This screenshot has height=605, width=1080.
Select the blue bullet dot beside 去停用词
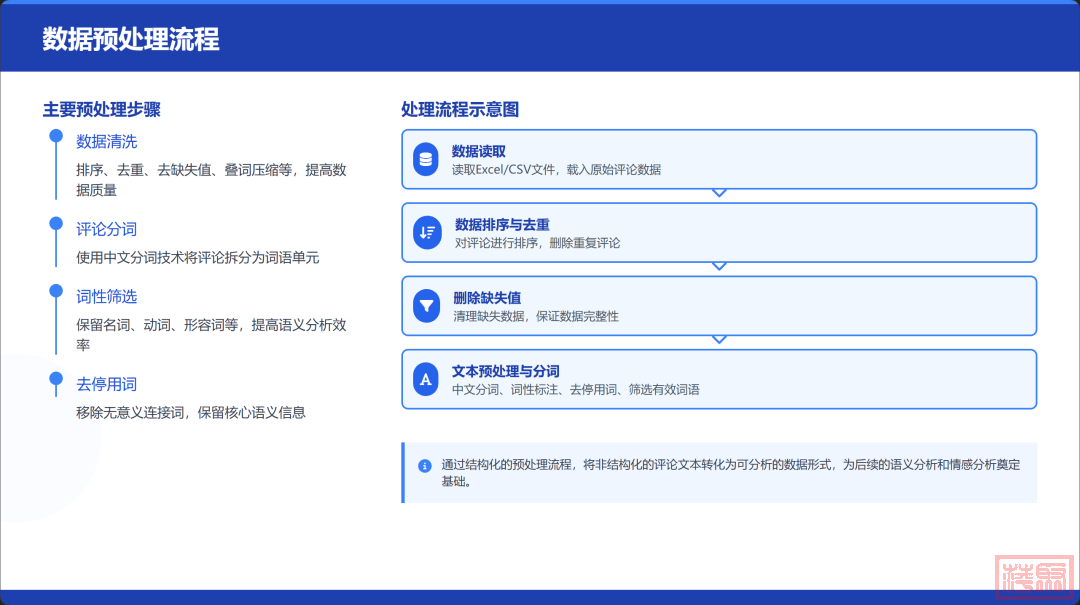(56, 378)
